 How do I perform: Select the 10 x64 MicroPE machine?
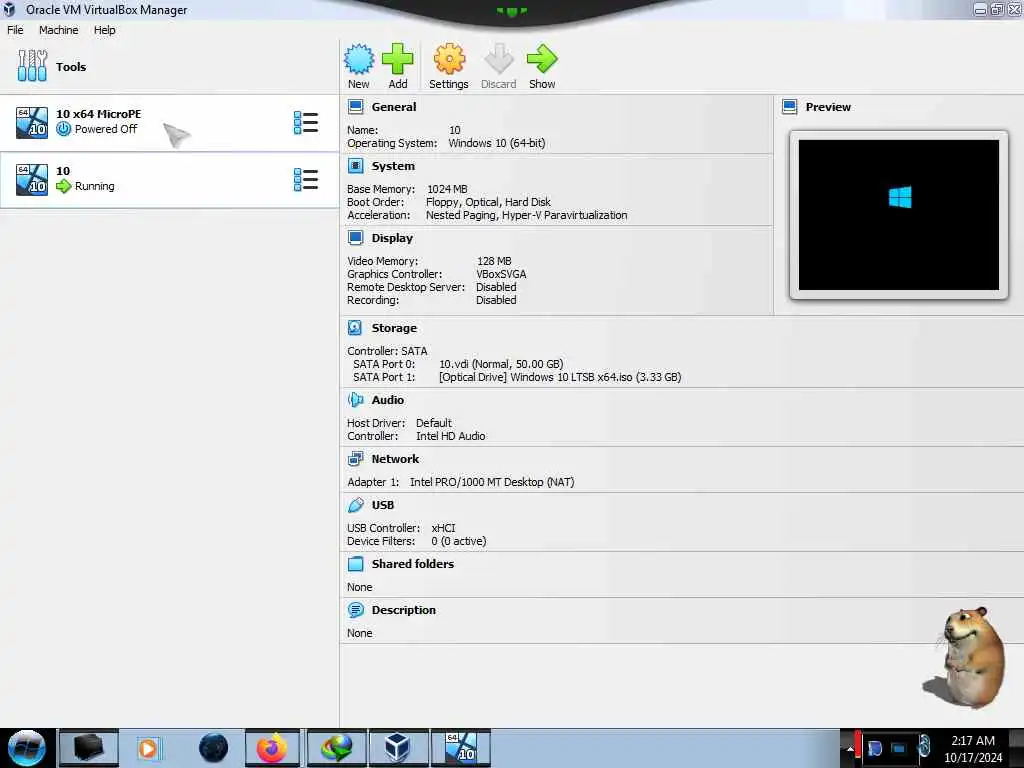coord(169,123)
